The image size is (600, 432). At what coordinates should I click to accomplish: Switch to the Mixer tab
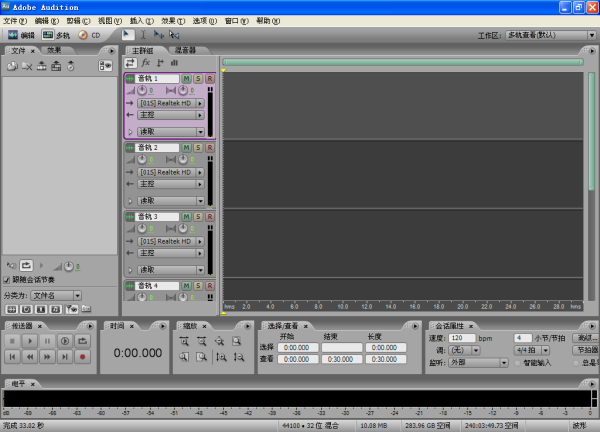[x=185, y=50]
